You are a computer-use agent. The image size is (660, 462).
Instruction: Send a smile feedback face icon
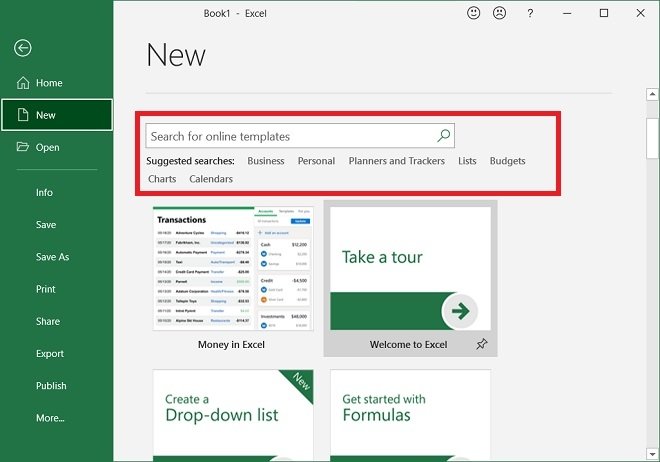click(x=474, y=13)
